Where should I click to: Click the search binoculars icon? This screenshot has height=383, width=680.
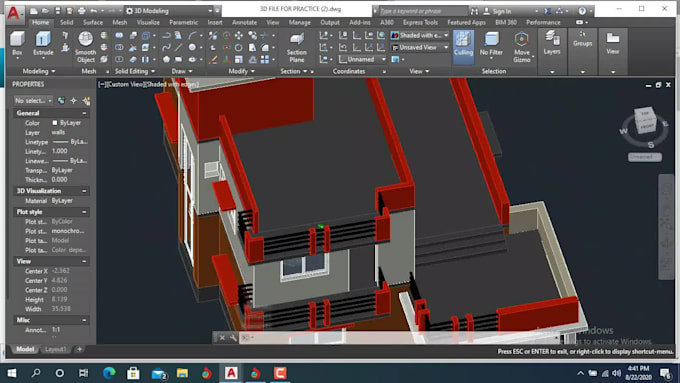474,11
